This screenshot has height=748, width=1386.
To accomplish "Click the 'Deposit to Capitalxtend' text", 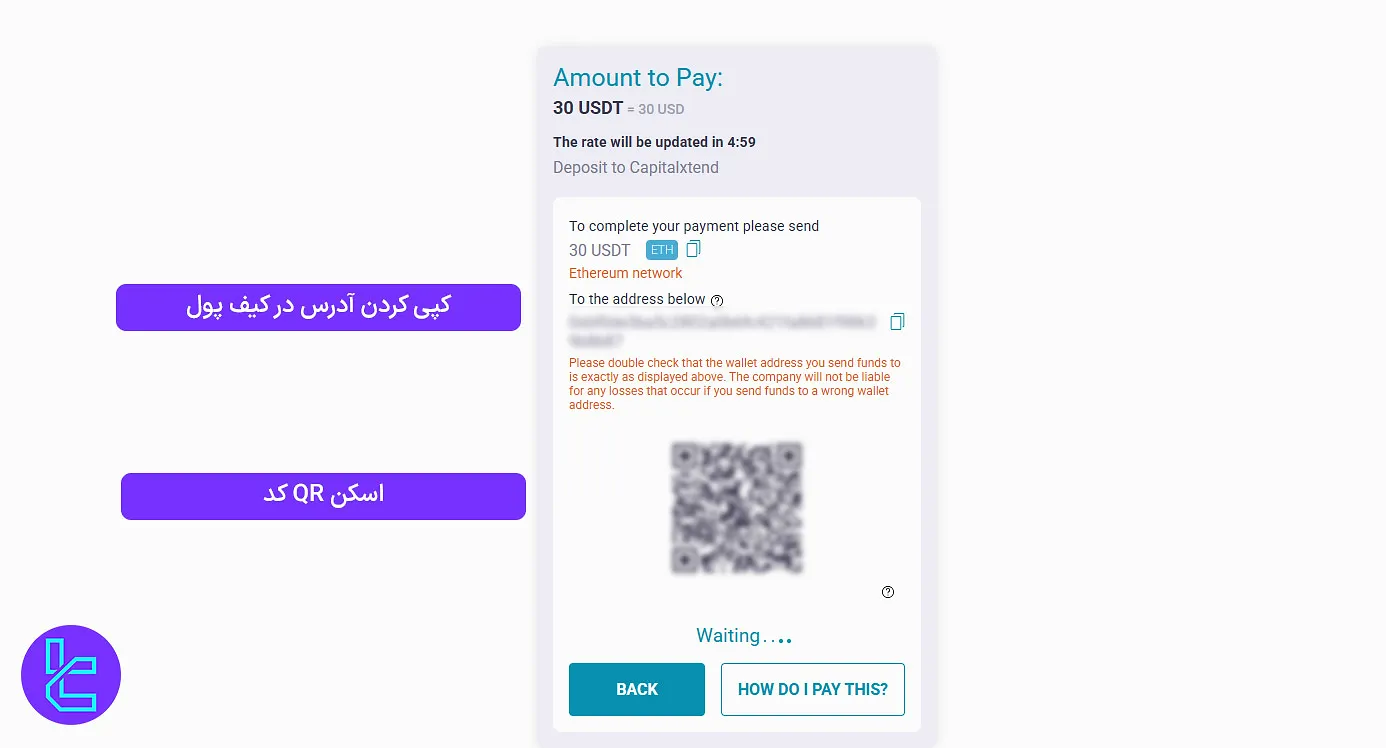I will [636, 167].
